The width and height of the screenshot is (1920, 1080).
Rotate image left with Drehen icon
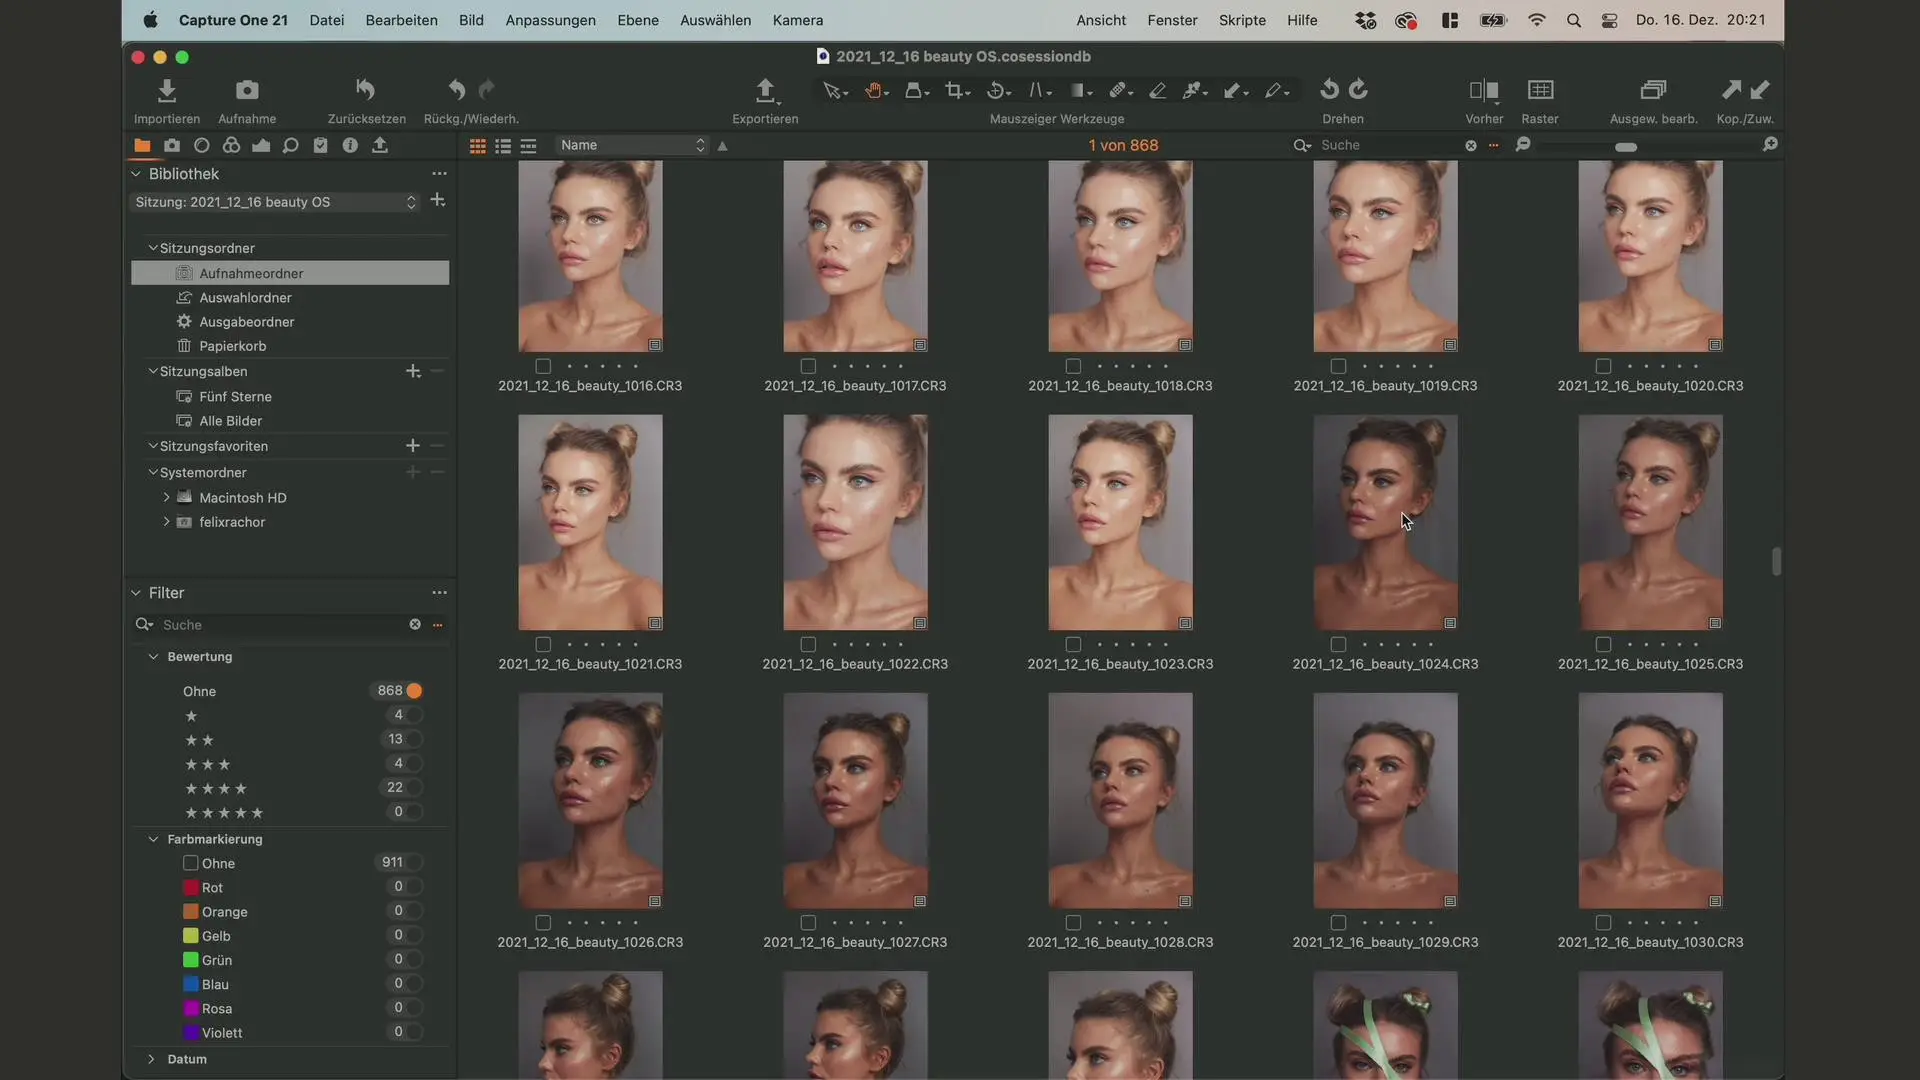[x=1329, y=90]
